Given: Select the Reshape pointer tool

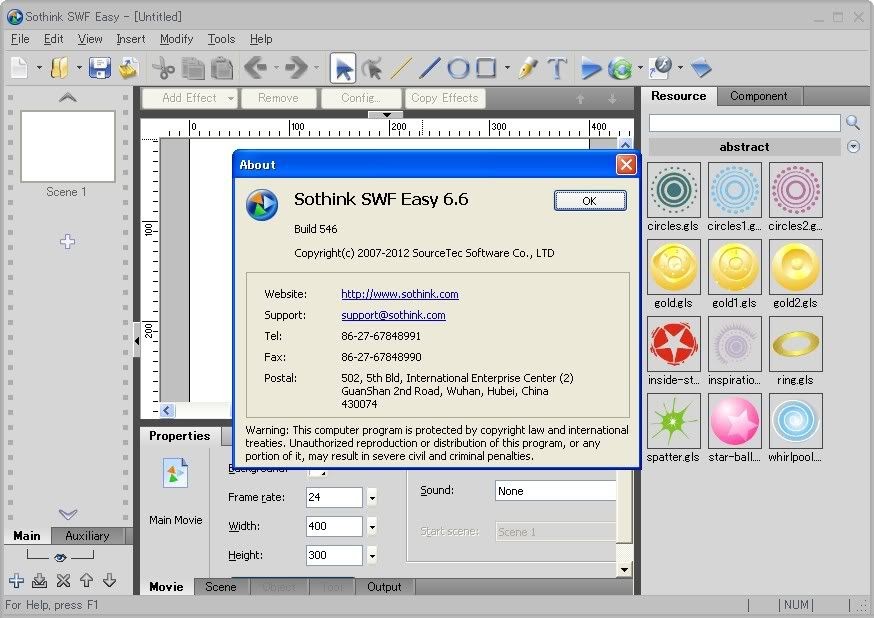Looking at the screenshot, I should click(372, 68).
